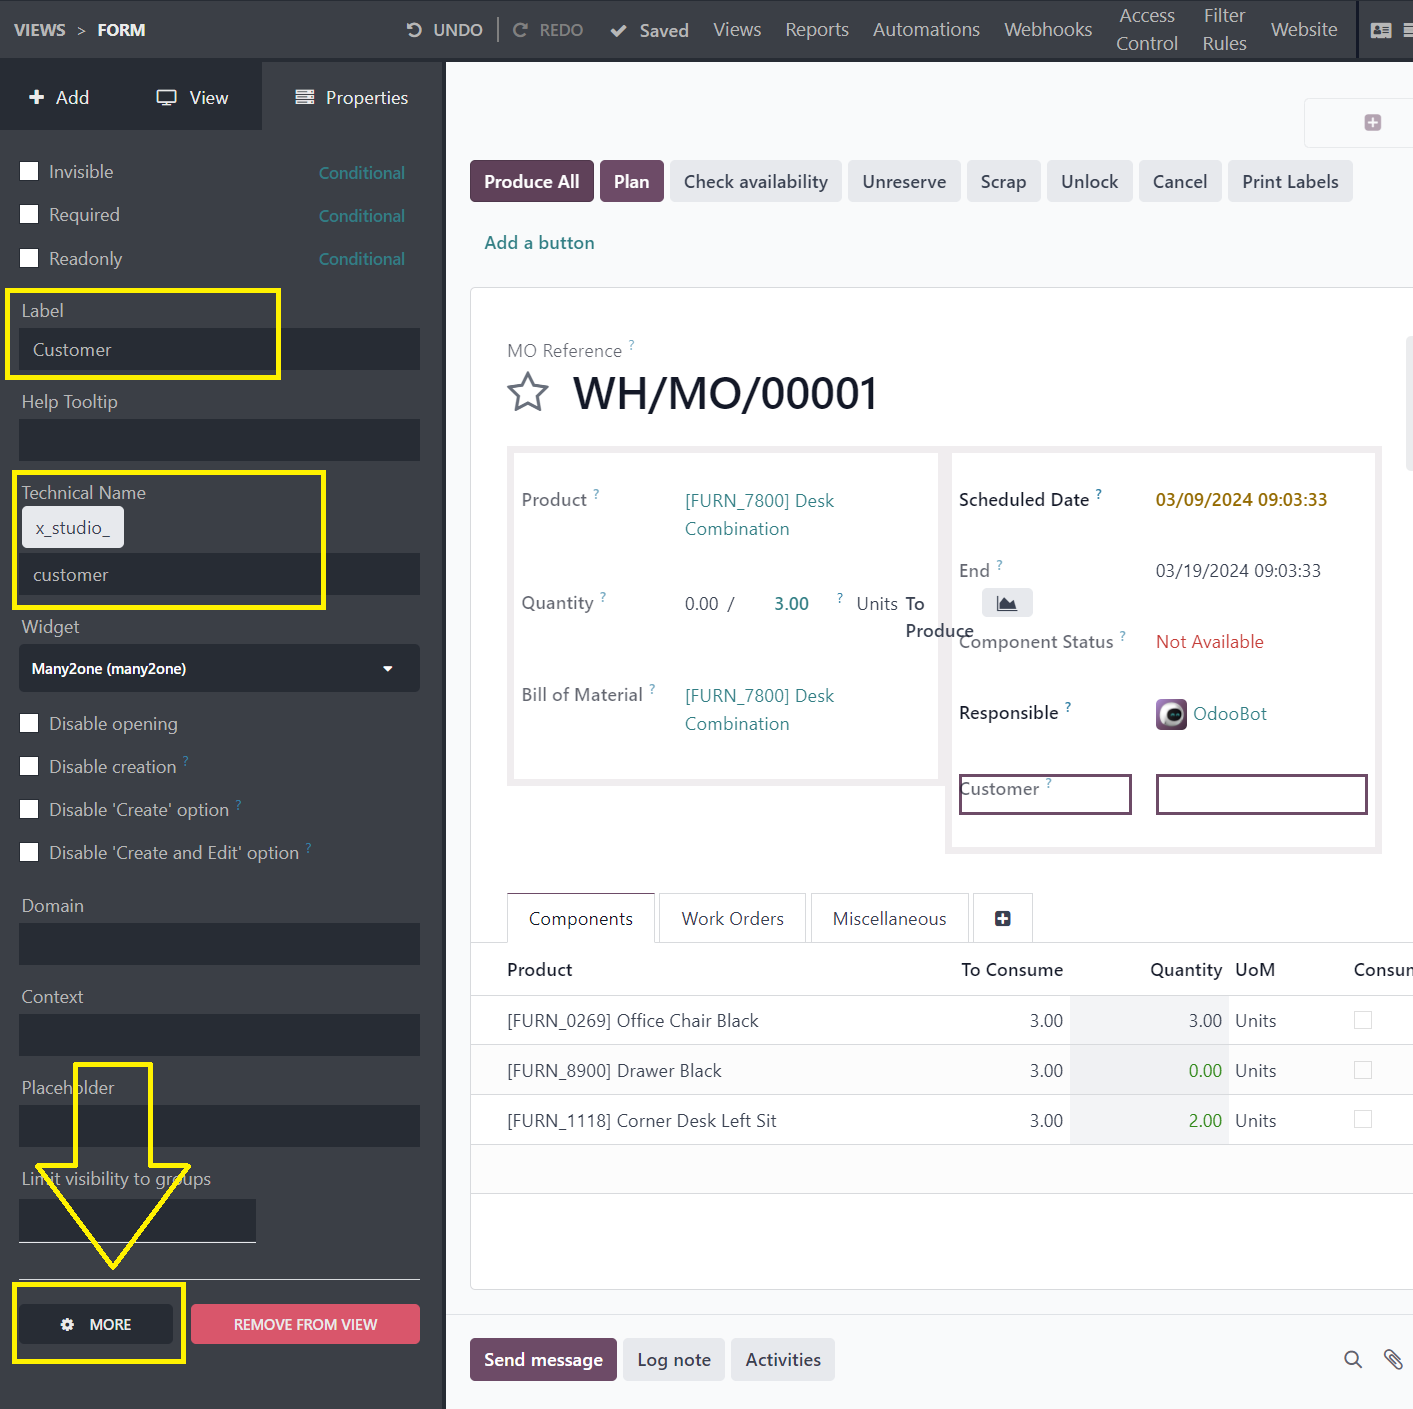Image resolution: width=1413 pixels, height=1409 pixels.
Task: Open the Widget Many2one dropdown
Action: [219, 668]
